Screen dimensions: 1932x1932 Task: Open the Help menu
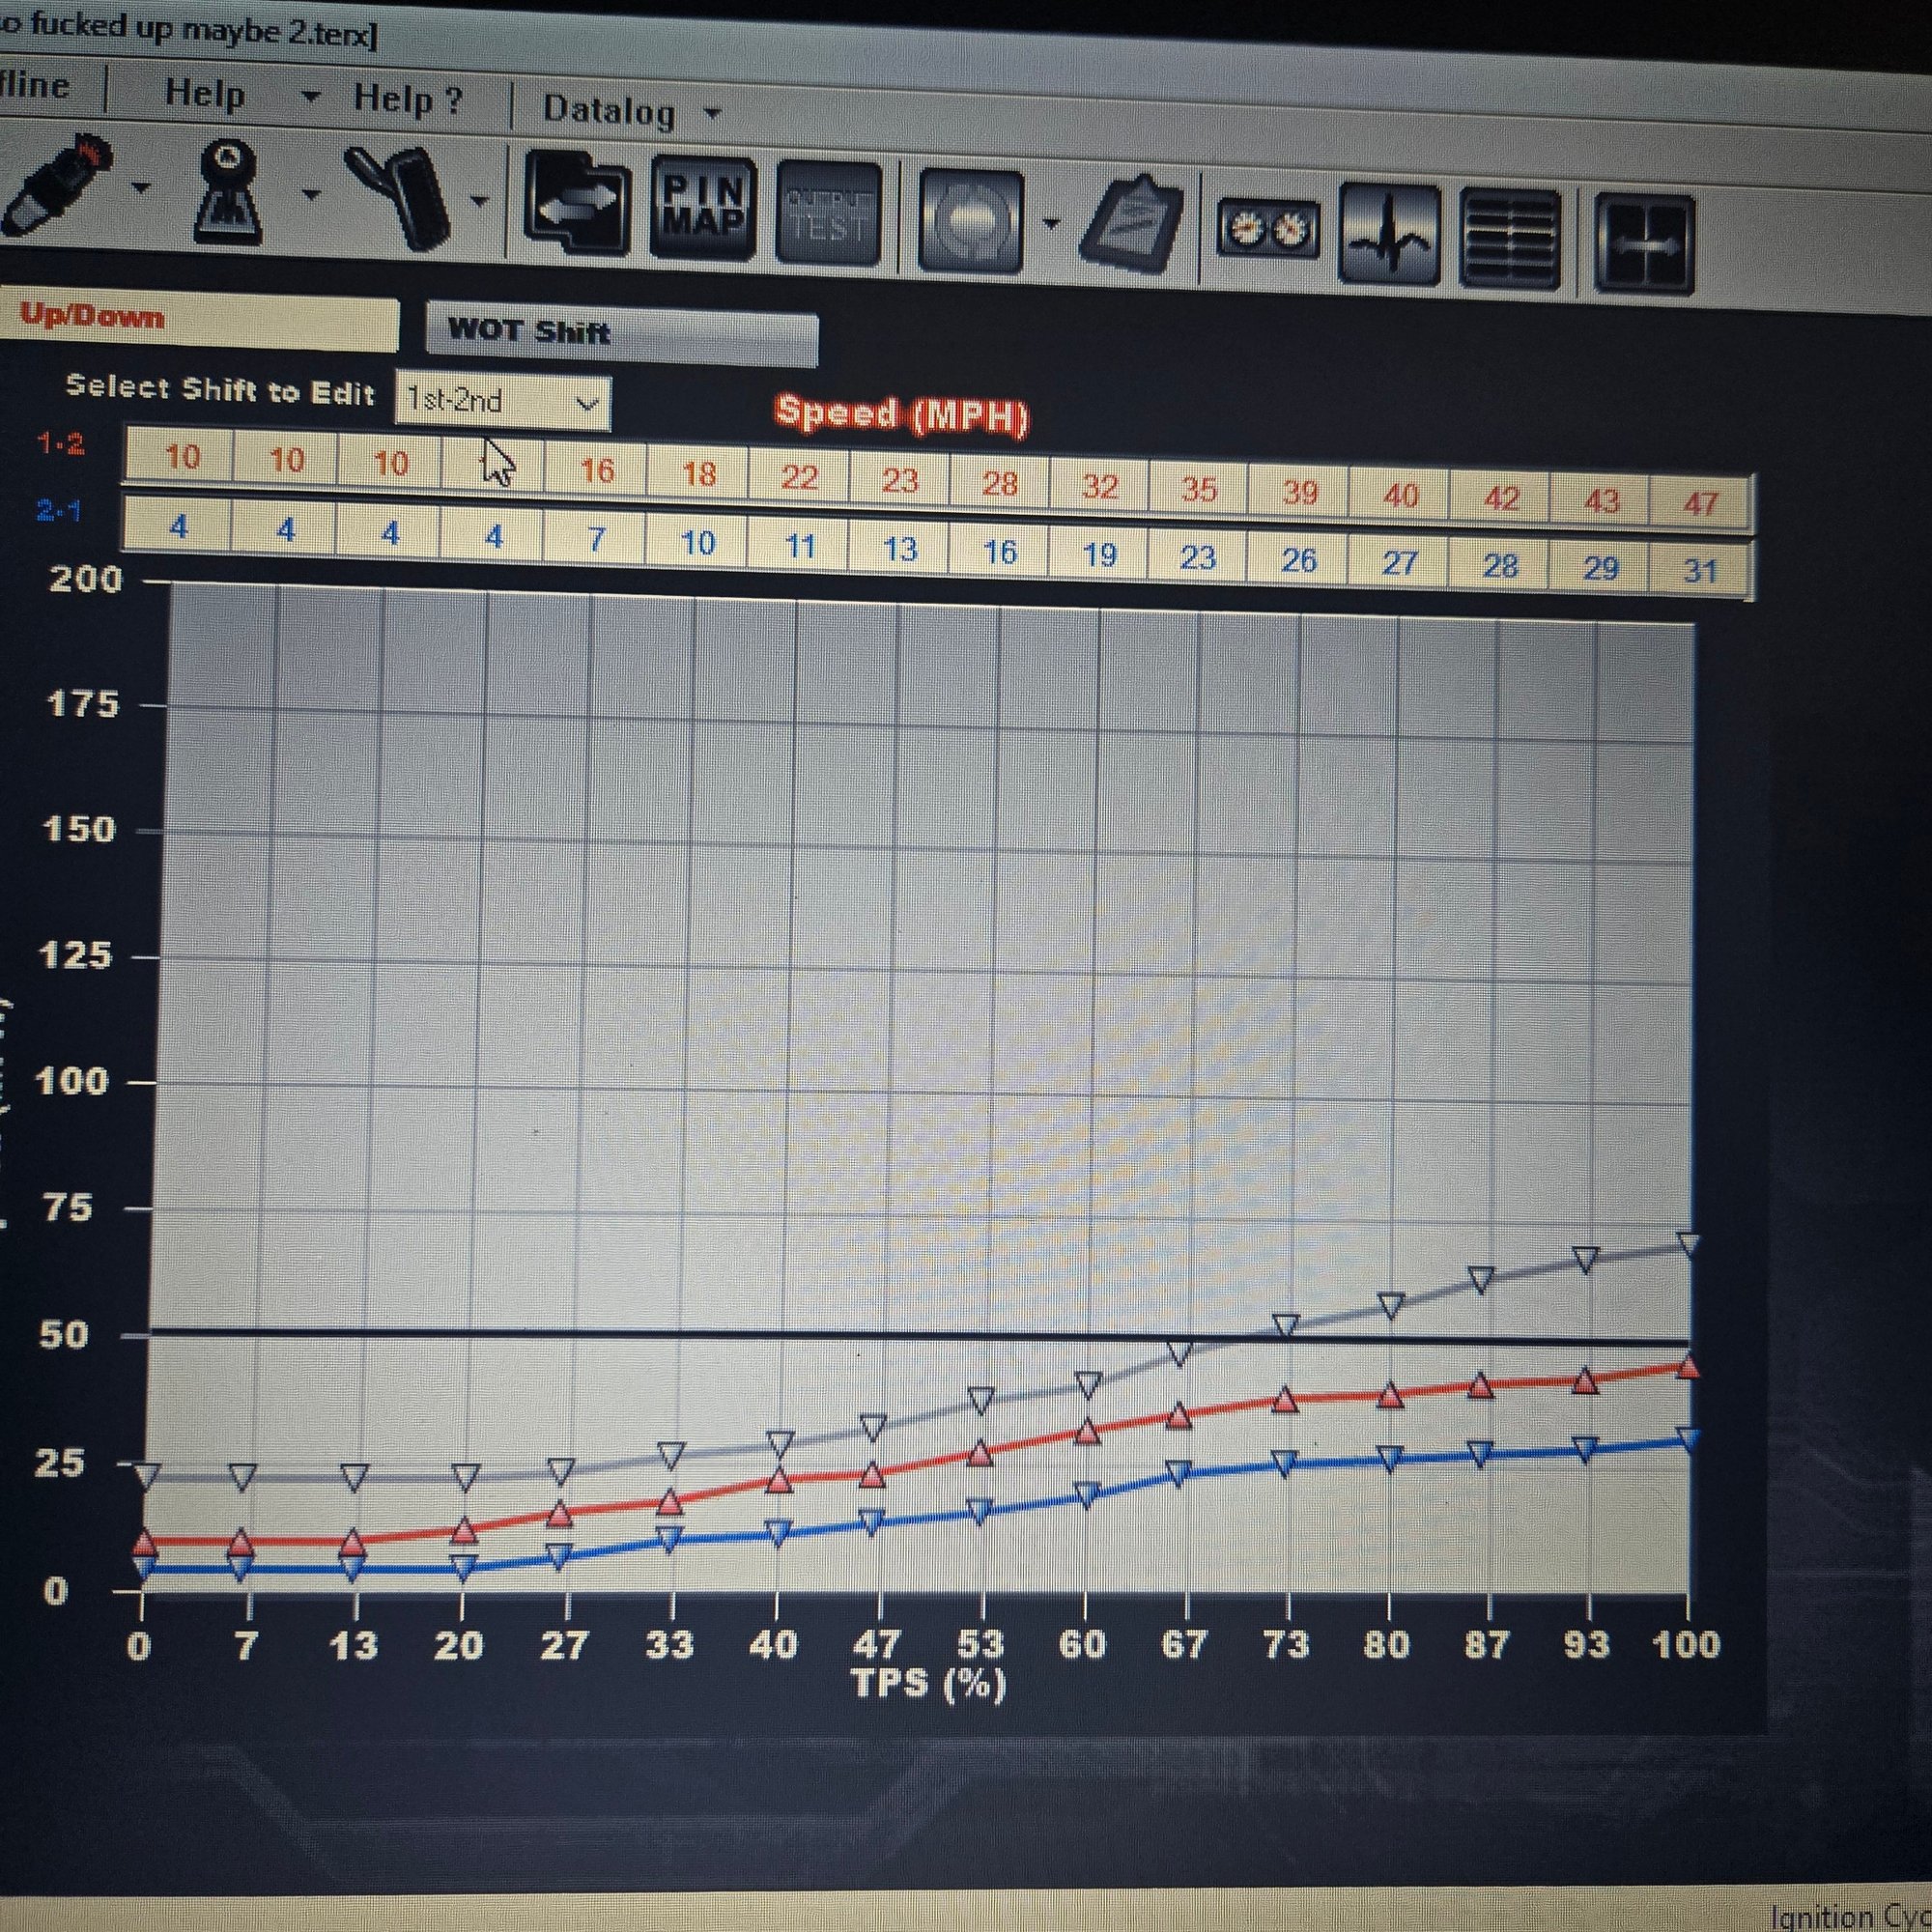204,94
